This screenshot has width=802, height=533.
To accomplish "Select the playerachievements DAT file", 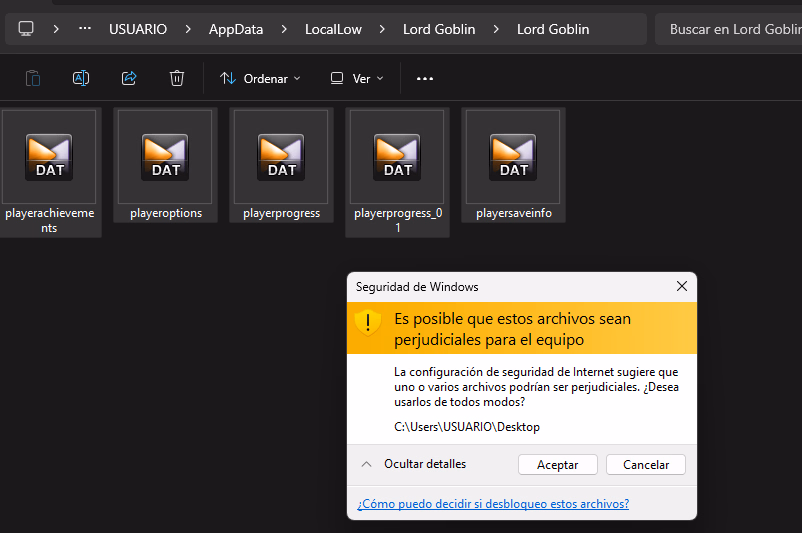I will [x=50, y=171].
